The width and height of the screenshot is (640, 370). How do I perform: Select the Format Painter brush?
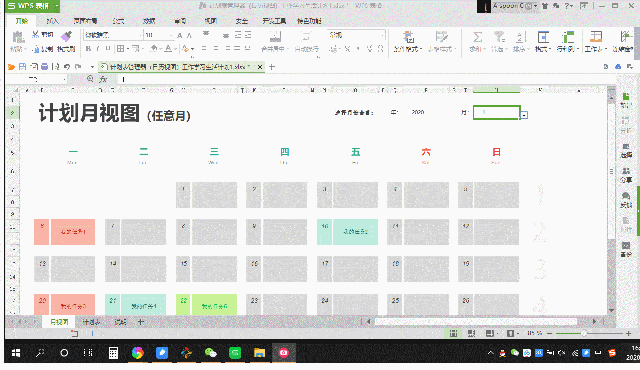[66, 37]
